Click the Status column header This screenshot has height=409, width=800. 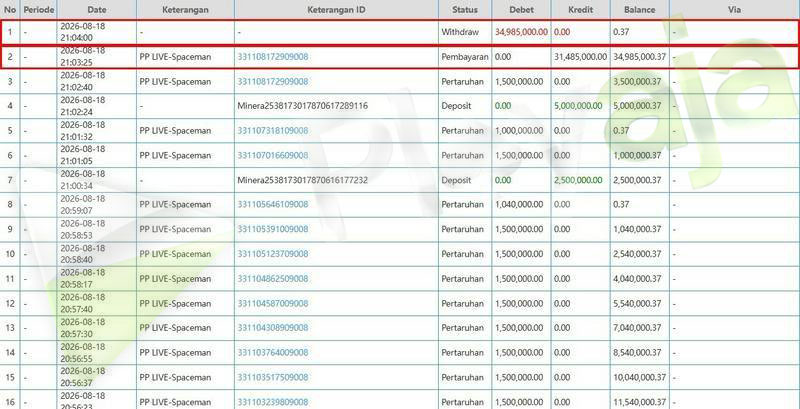click(465, 10)
